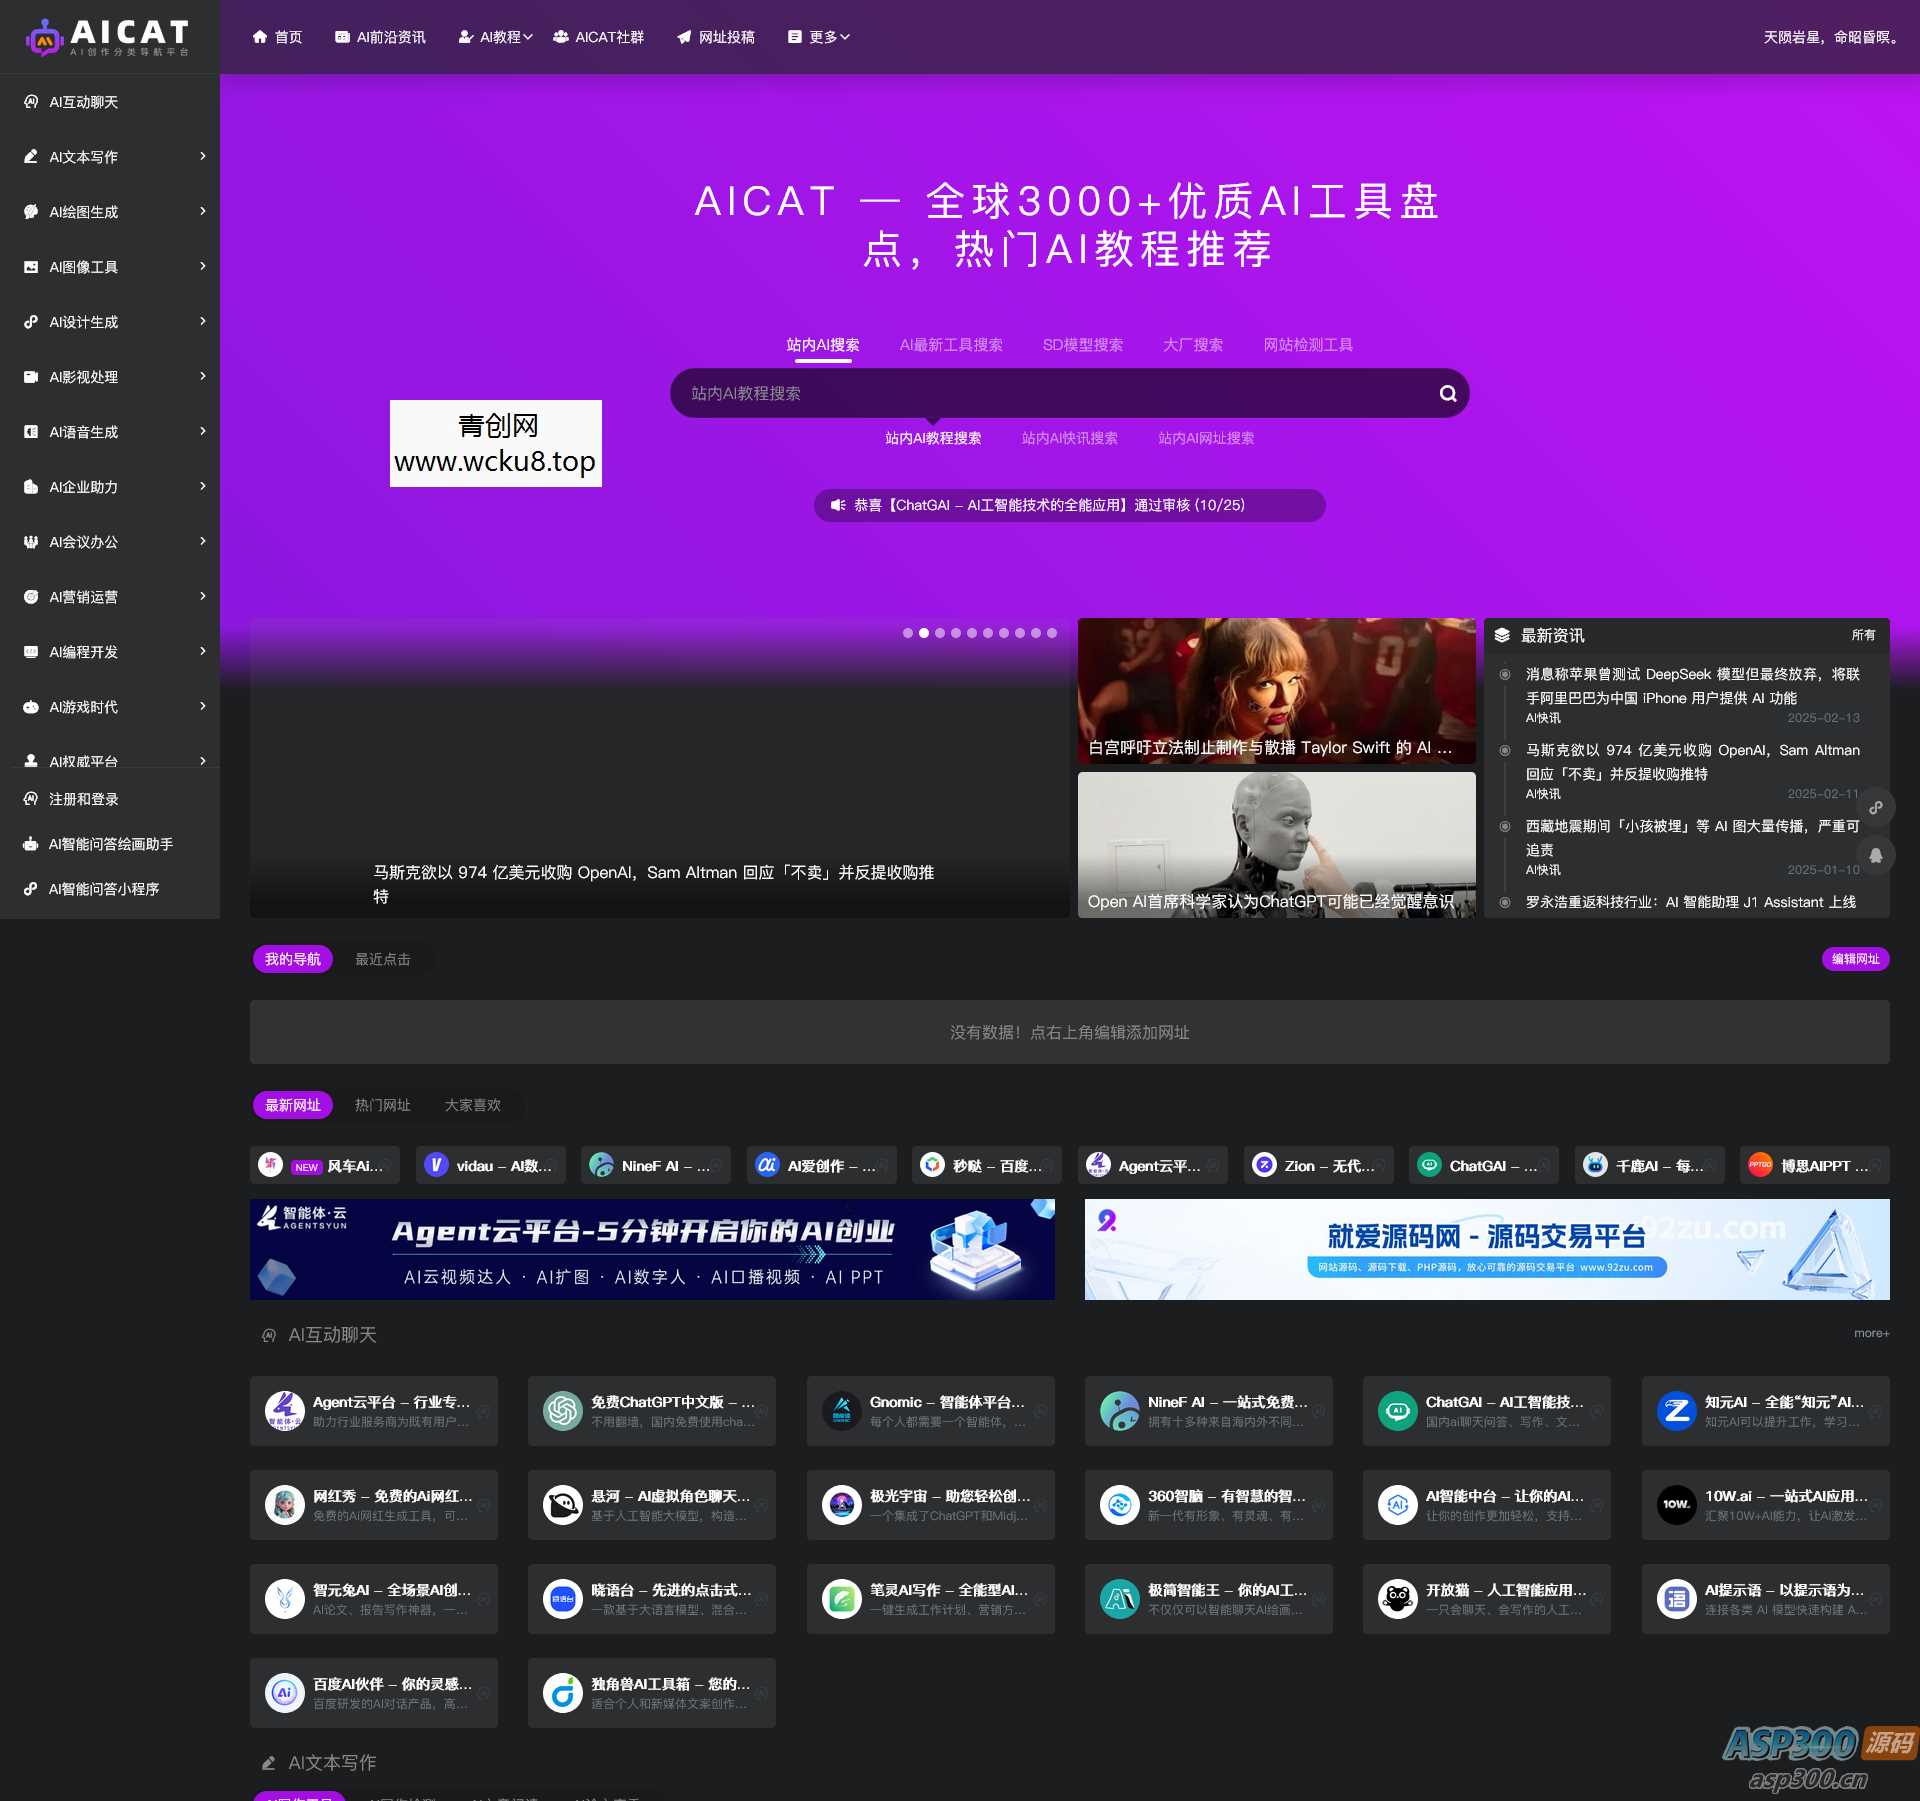Screen dimensions: 1920x1801
Task: Switch to the SD模型搜索 tab
Action: click(1083, 344)
